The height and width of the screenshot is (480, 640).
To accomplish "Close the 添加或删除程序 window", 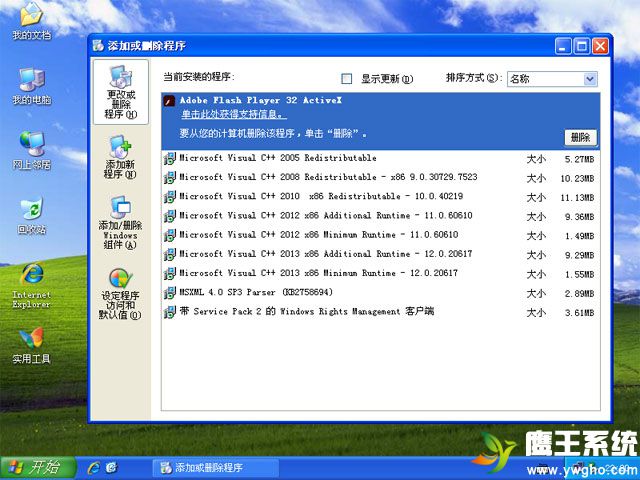I will (x=600, y=46).
